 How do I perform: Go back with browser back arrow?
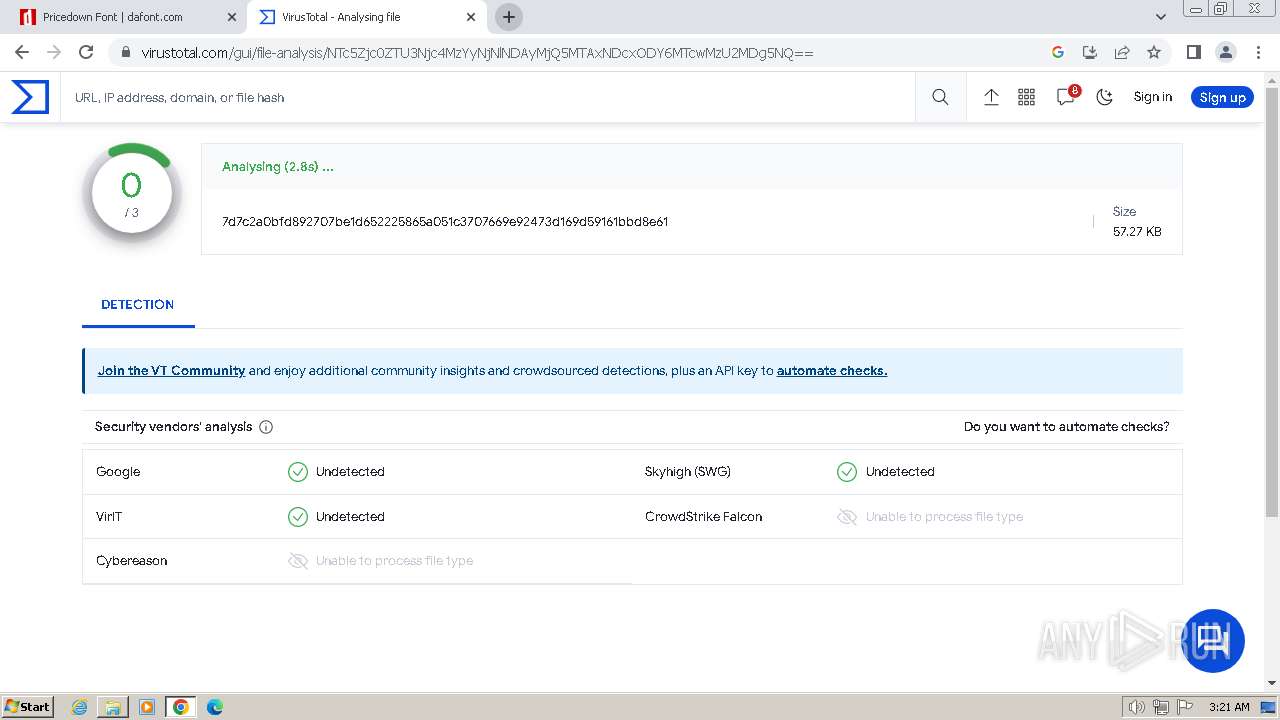tap(22, 52)
